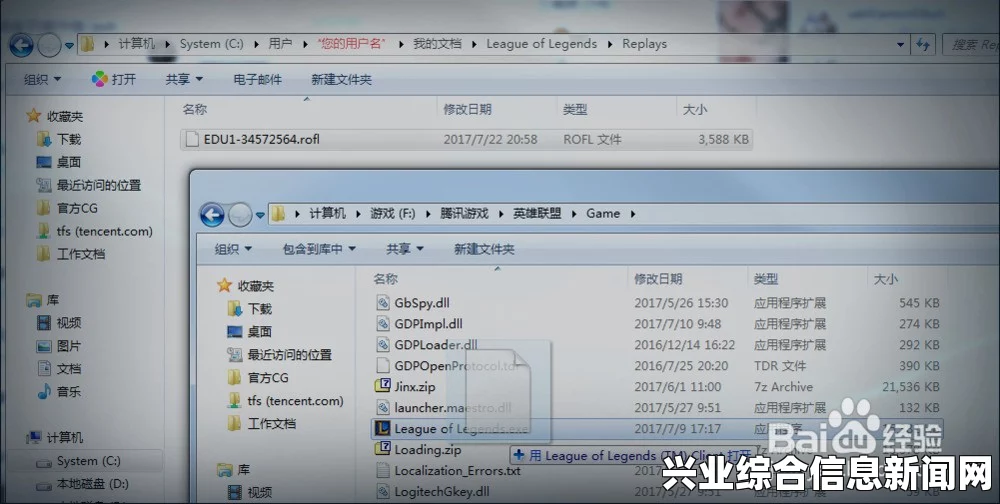Select GDPImpl.dll file icon
Screen dimensions: 1000x504
click(x=383, y=324)
